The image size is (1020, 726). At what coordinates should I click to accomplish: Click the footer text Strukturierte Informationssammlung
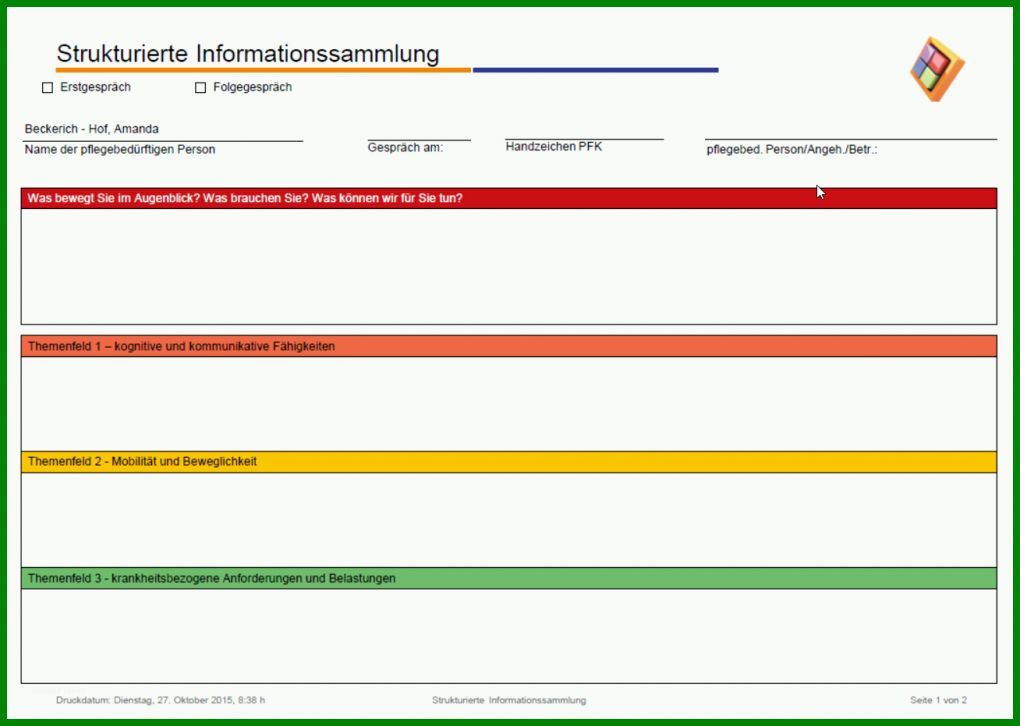pyautogui.click(x=509, y=700)
